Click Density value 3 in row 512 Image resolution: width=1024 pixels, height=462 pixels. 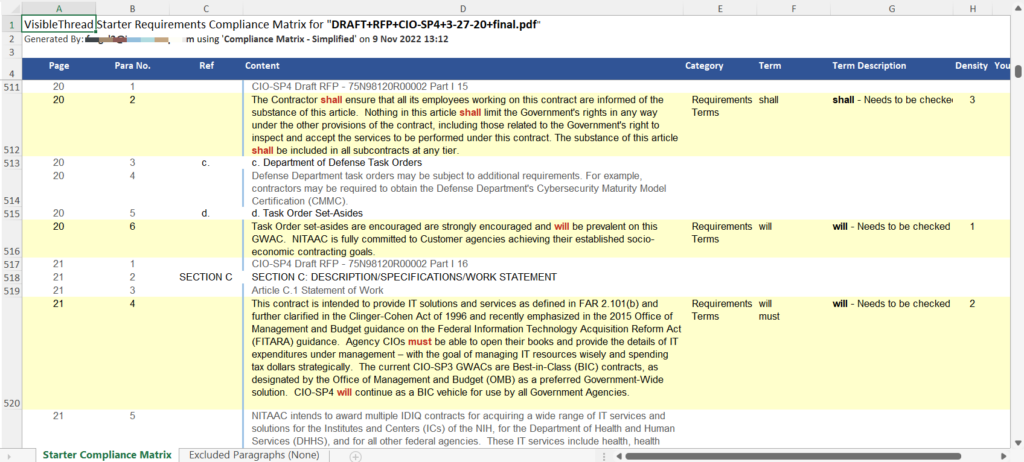[972, 124]
